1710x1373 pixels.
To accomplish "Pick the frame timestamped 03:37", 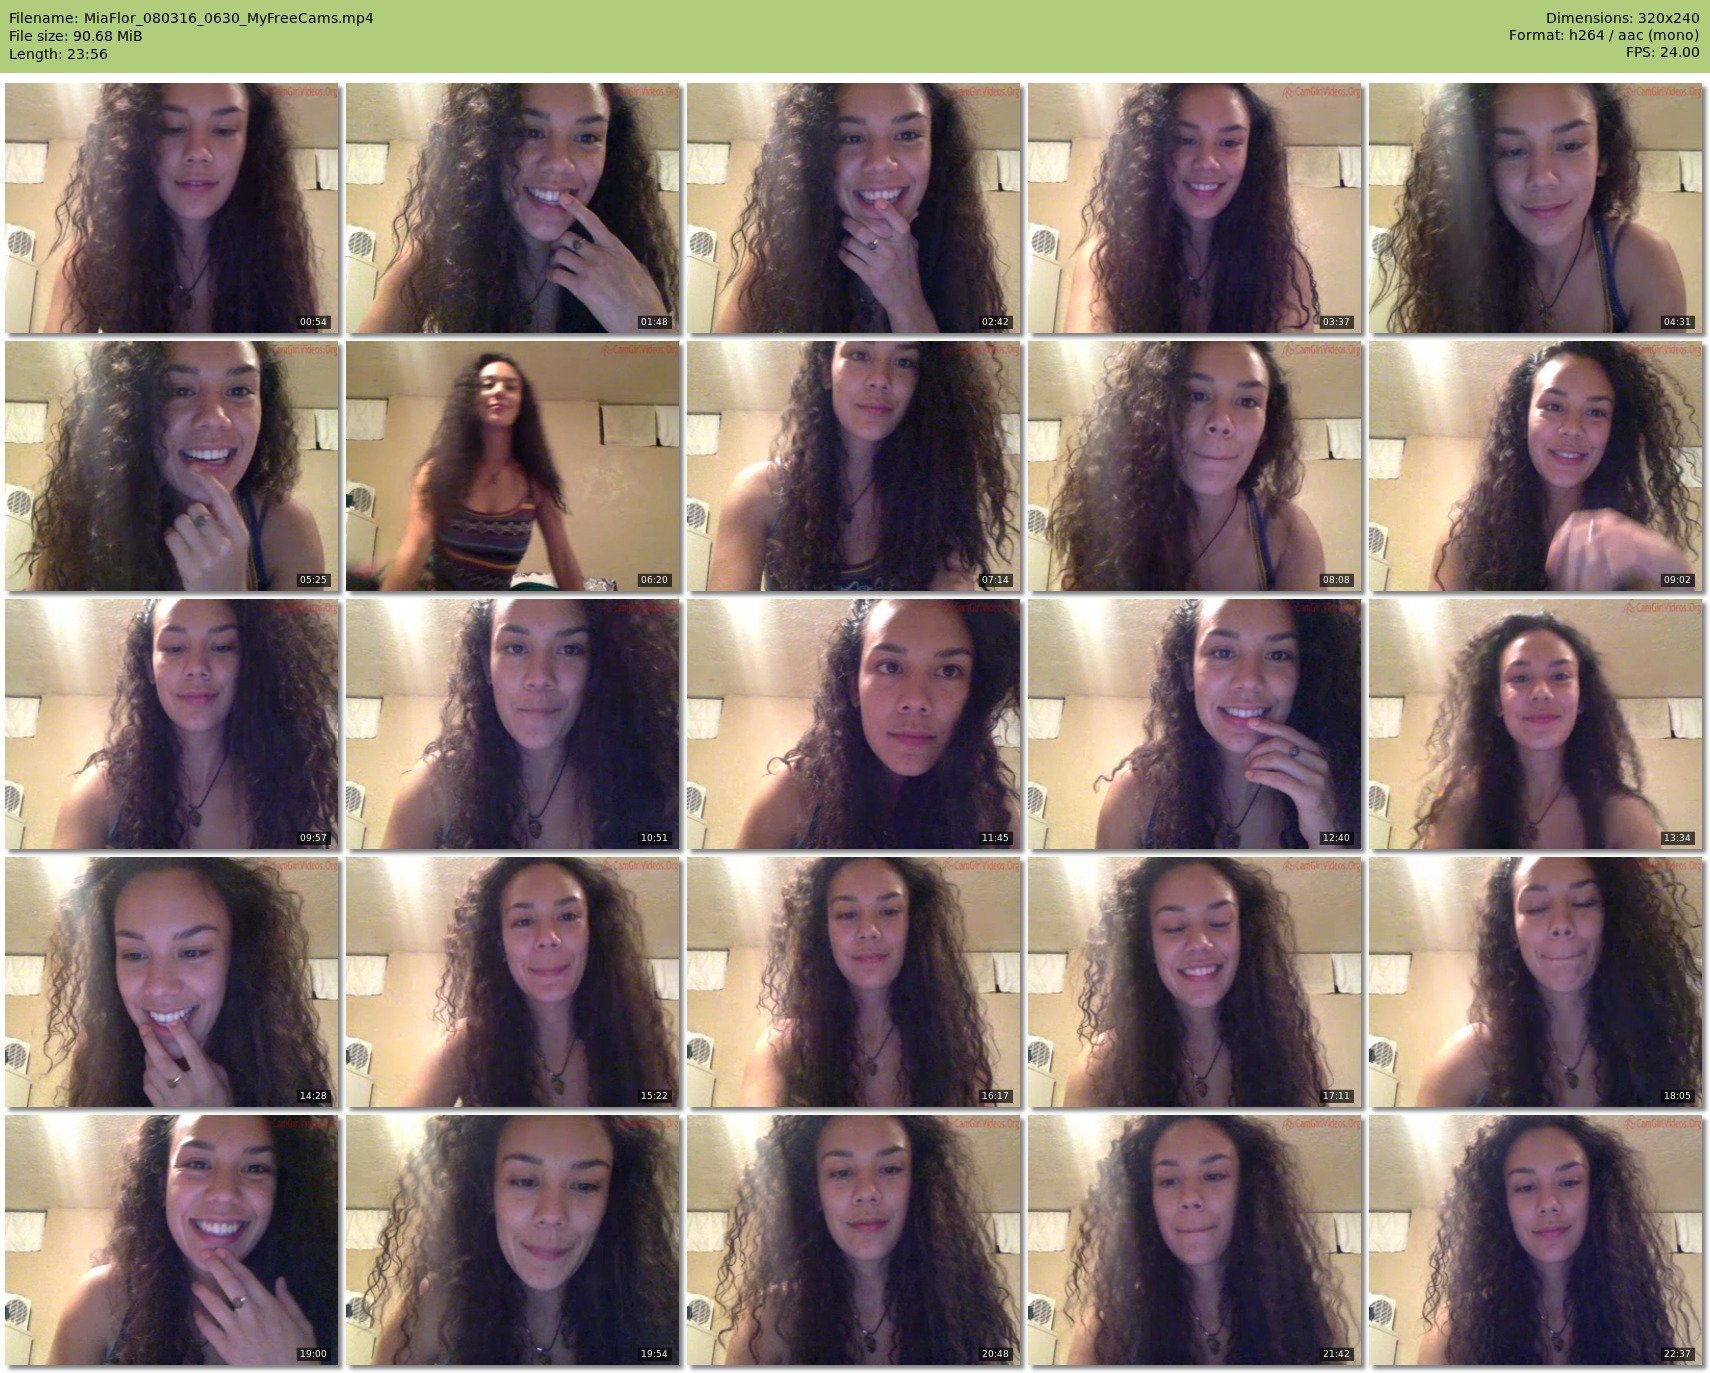I will pos(1195,208).
